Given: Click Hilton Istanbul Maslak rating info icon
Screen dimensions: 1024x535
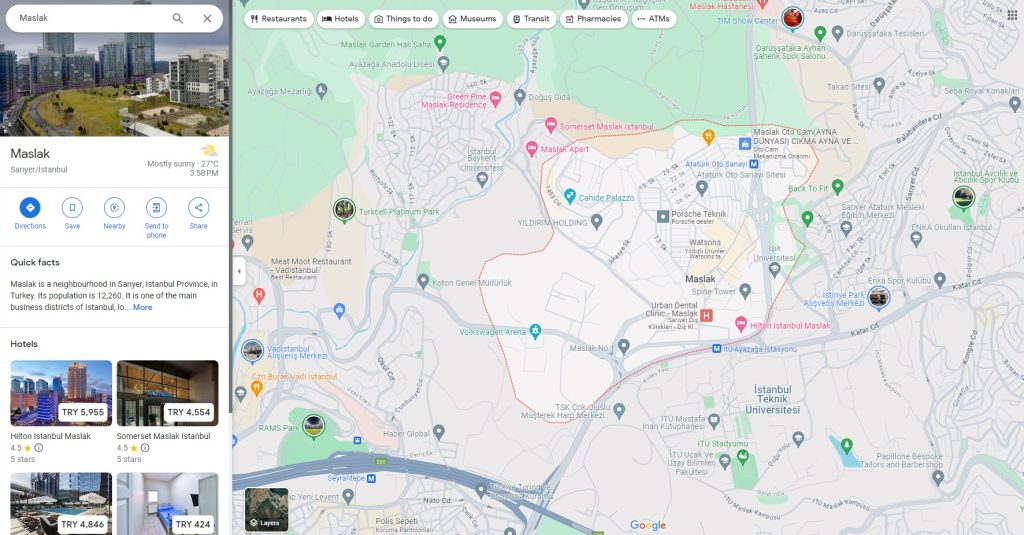Looking at the screenshot, I should click(x=39, y=448).
